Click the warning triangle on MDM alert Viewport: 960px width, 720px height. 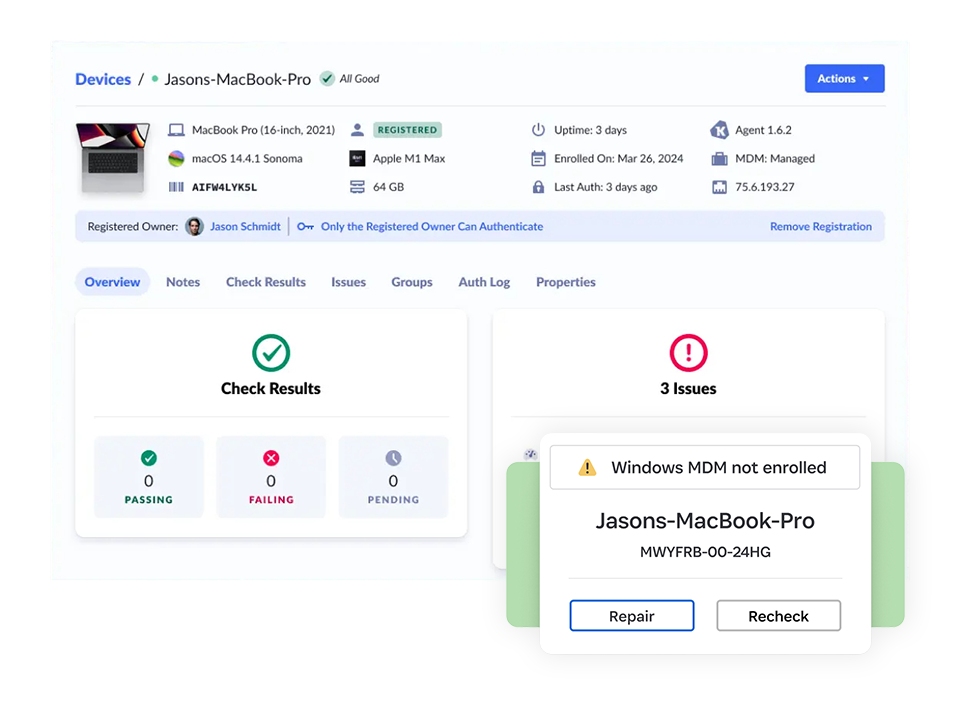(587, 468)
